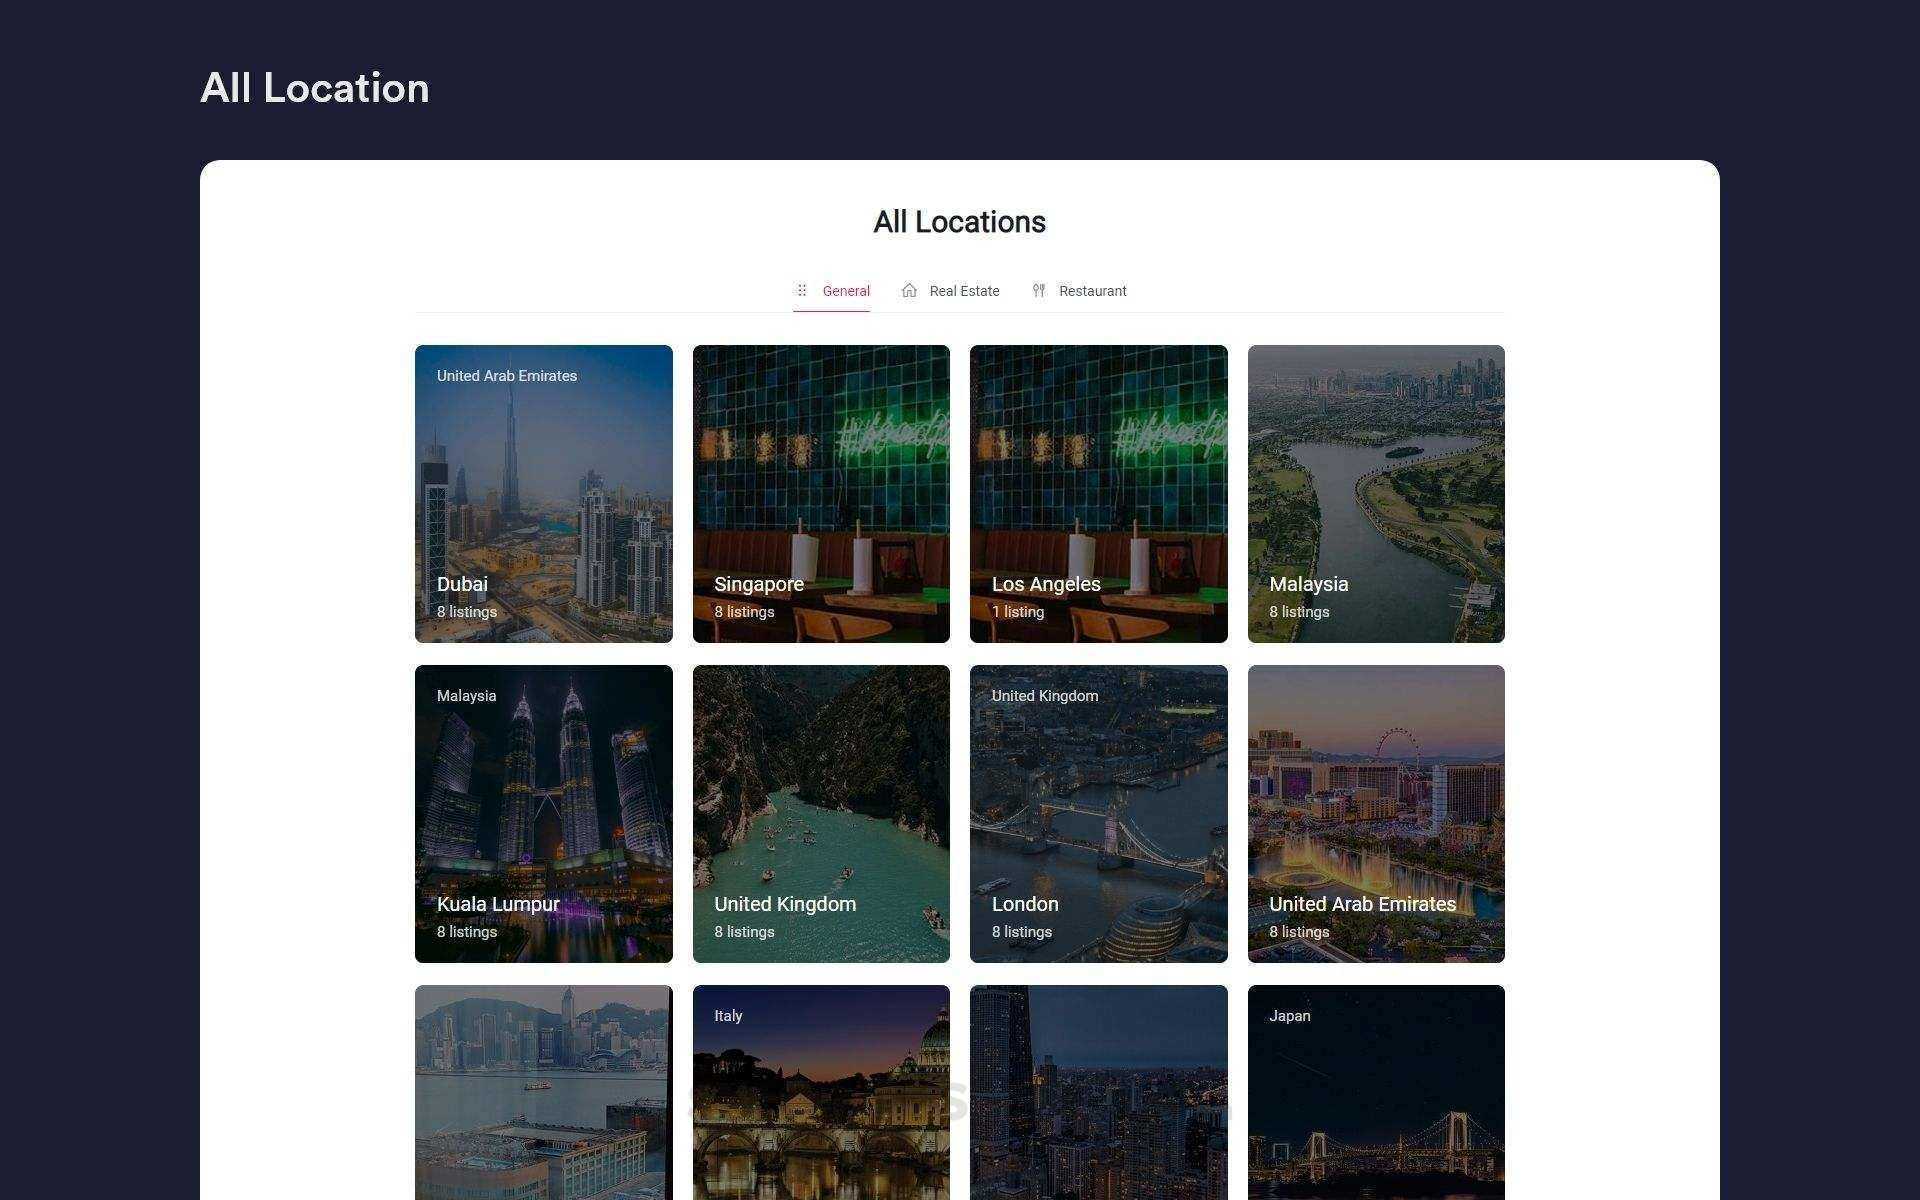1920x1200 pixels.
Task: Select the Restaurant tab
Action: coord(1092,291)
